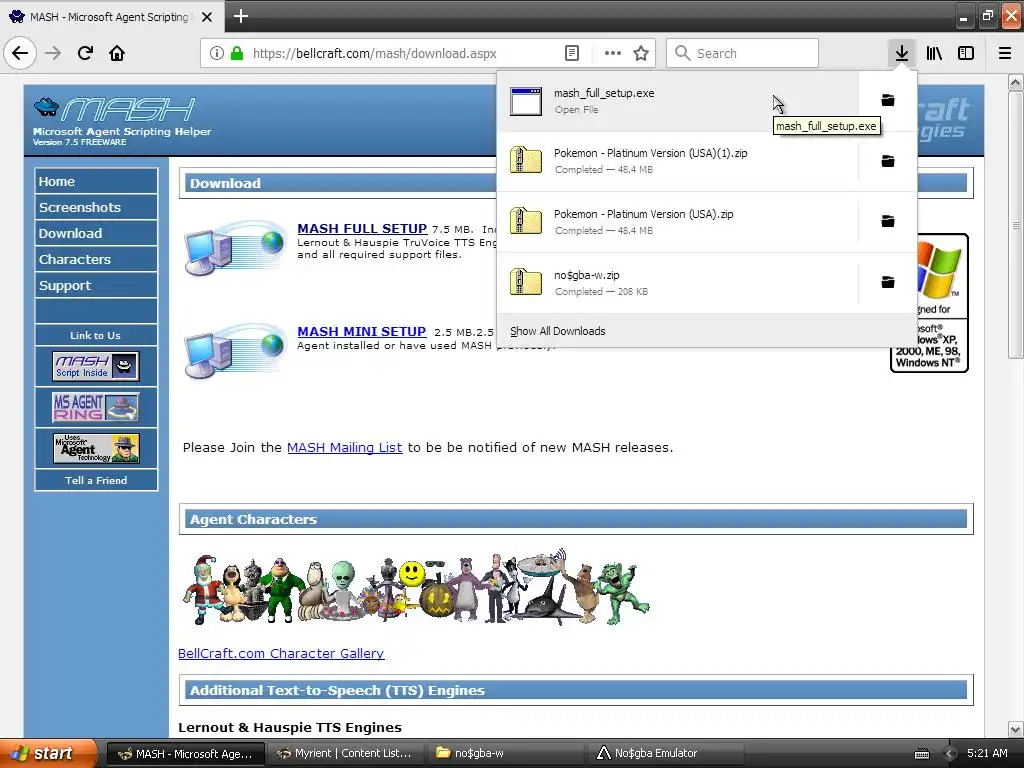The width and height of the screenshot is (1024, 768).
Task: Close the downloads panel via toolbar arrow
Action: click(x=901, y=53)
